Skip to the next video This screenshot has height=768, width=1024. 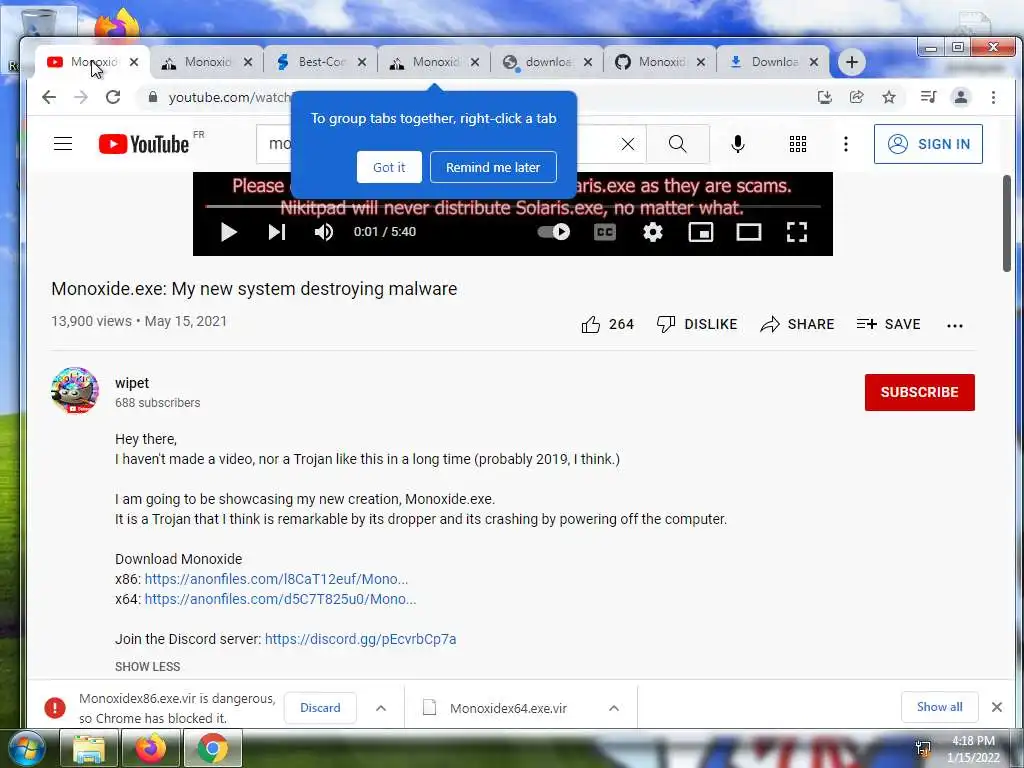coord(277,232)
